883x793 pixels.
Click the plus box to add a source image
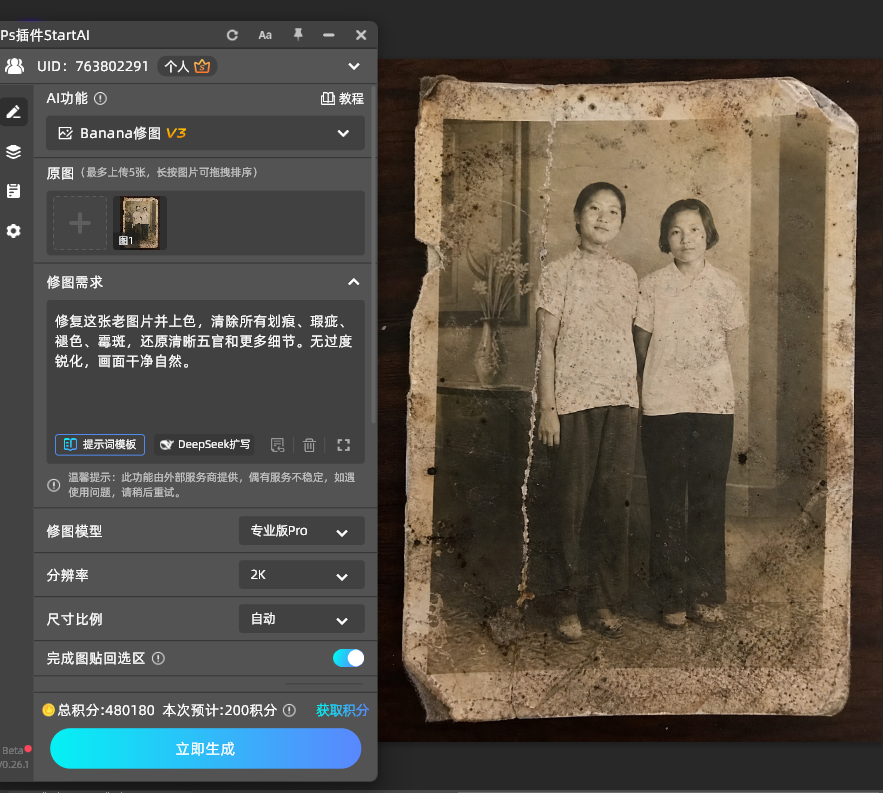tap(80, 223)
